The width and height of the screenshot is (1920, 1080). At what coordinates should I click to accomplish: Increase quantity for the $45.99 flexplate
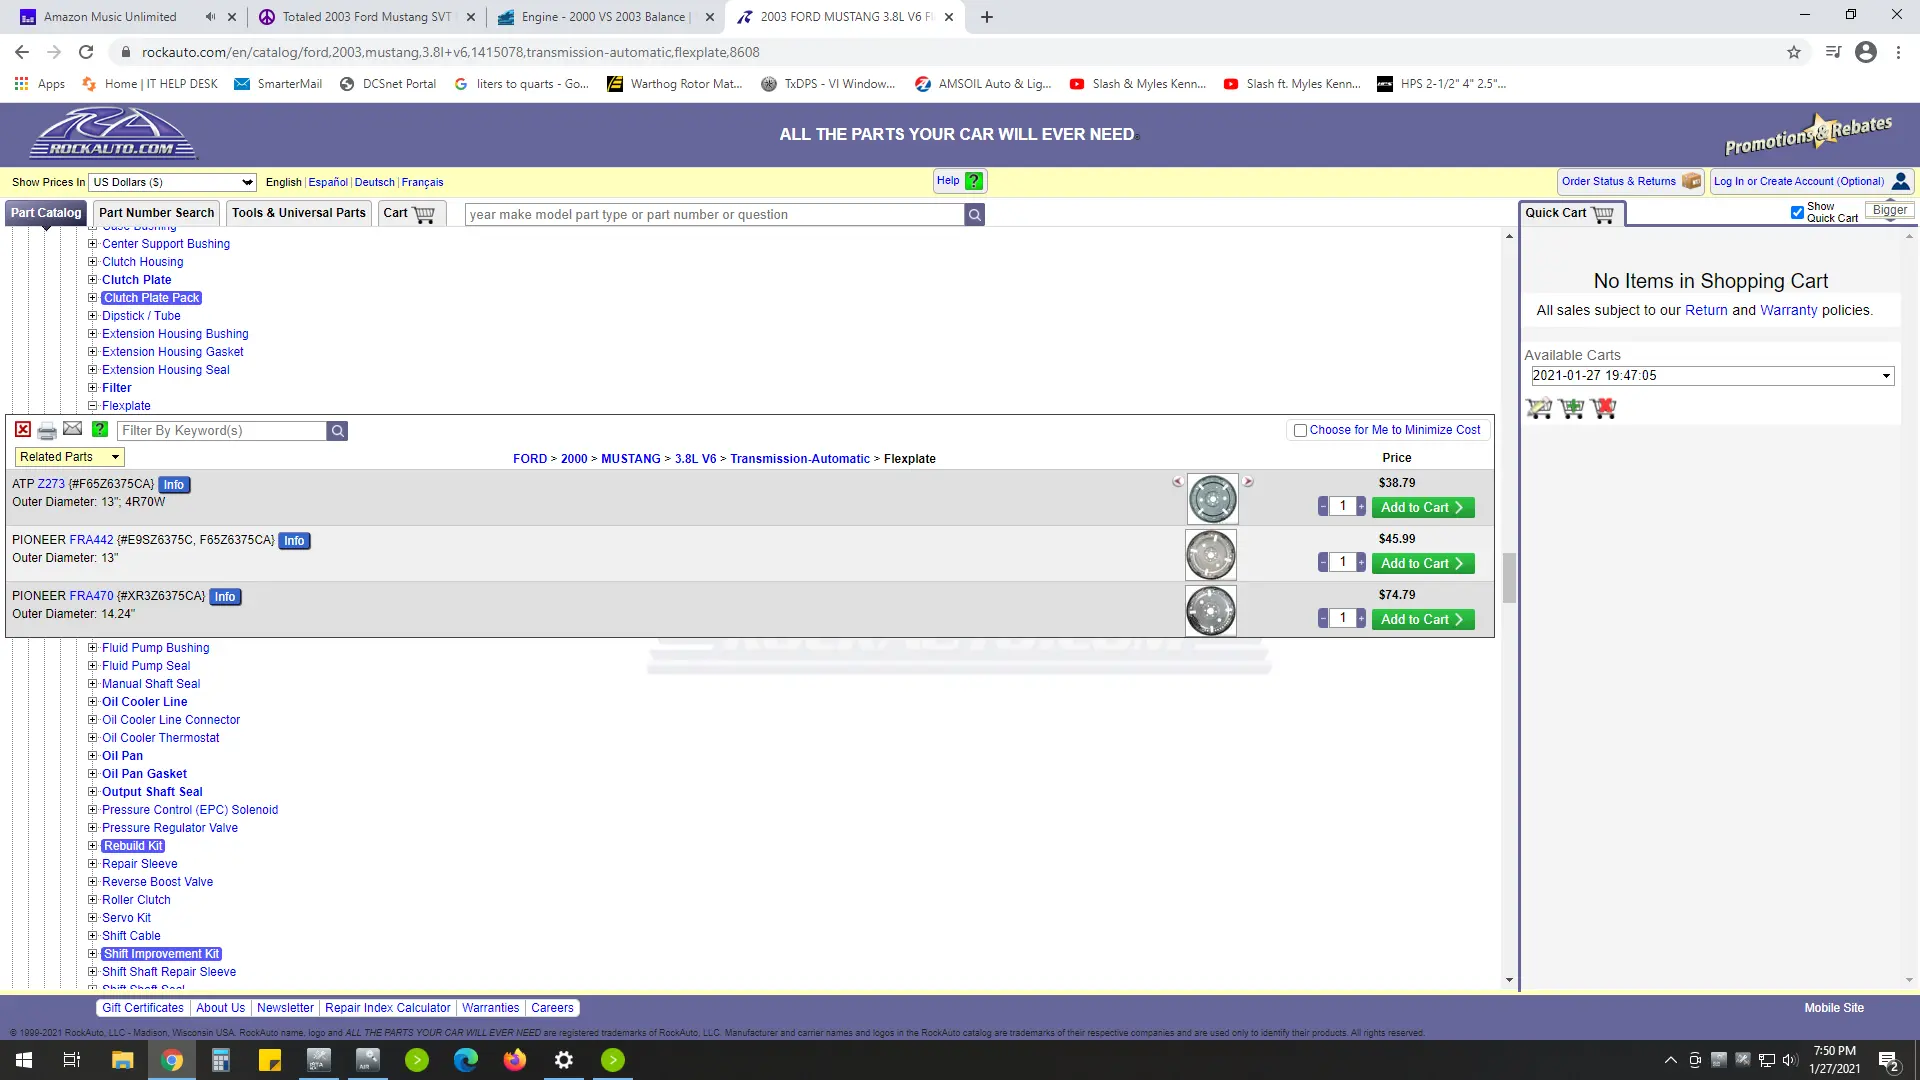click(x=1361, y=563)
